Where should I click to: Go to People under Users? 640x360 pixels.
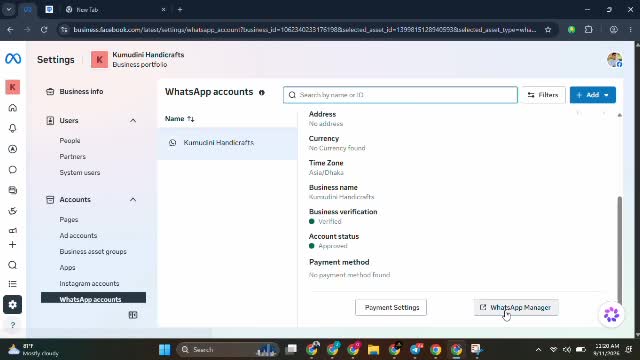70,140
